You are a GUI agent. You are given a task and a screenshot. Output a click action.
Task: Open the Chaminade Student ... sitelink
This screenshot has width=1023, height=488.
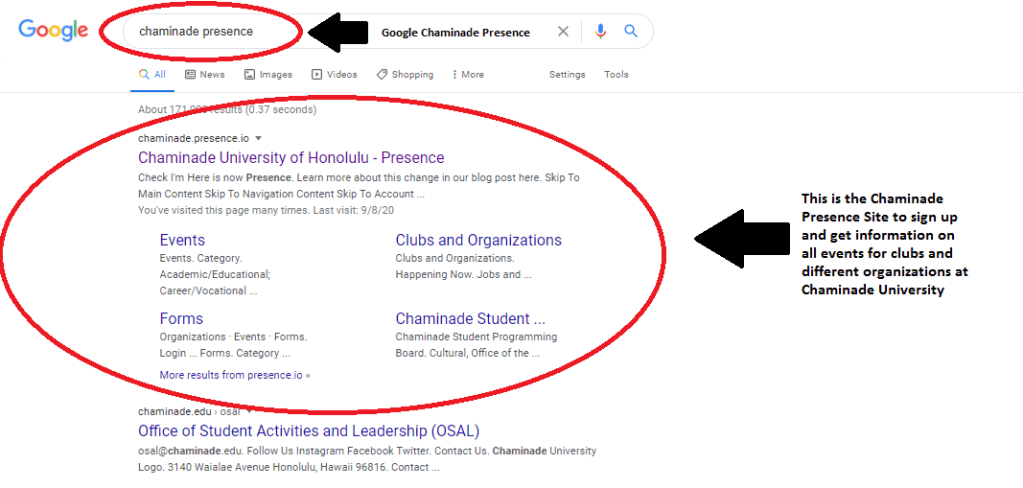click(x=470, y=319)
